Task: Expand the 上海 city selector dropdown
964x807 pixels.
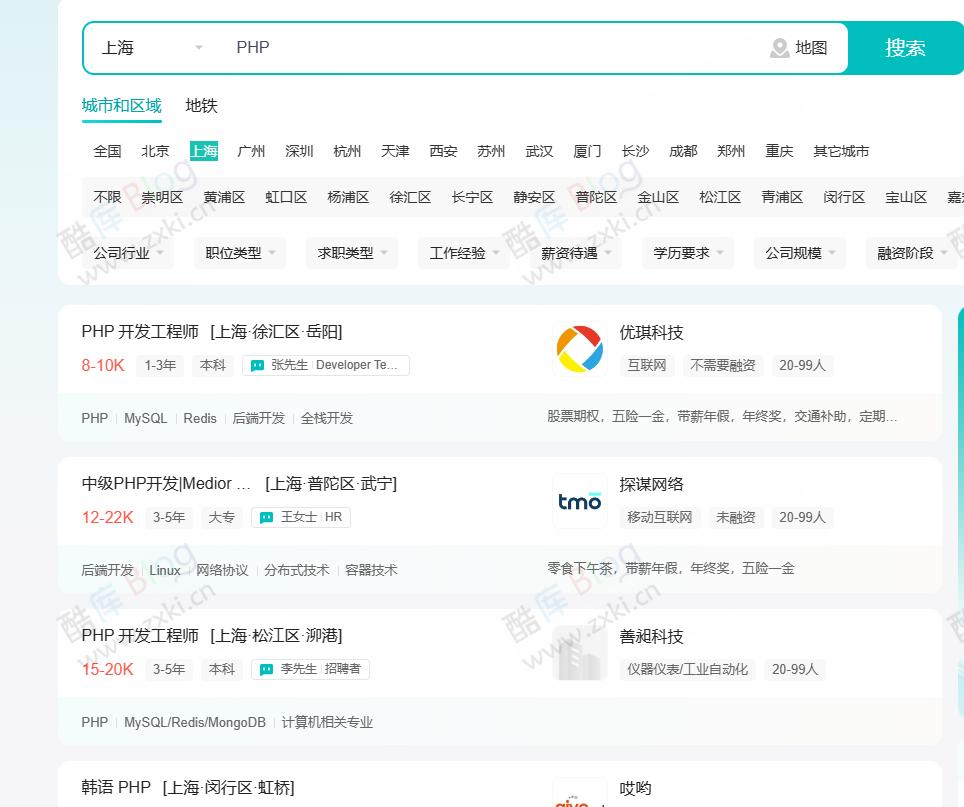Action: (152, 48)
